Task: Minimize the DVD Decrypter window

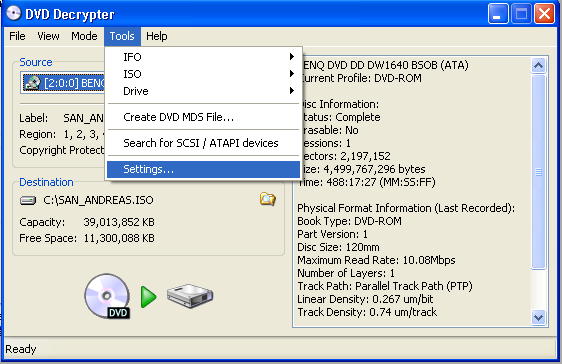Action: pyautogui.click(x=498, y=14)
